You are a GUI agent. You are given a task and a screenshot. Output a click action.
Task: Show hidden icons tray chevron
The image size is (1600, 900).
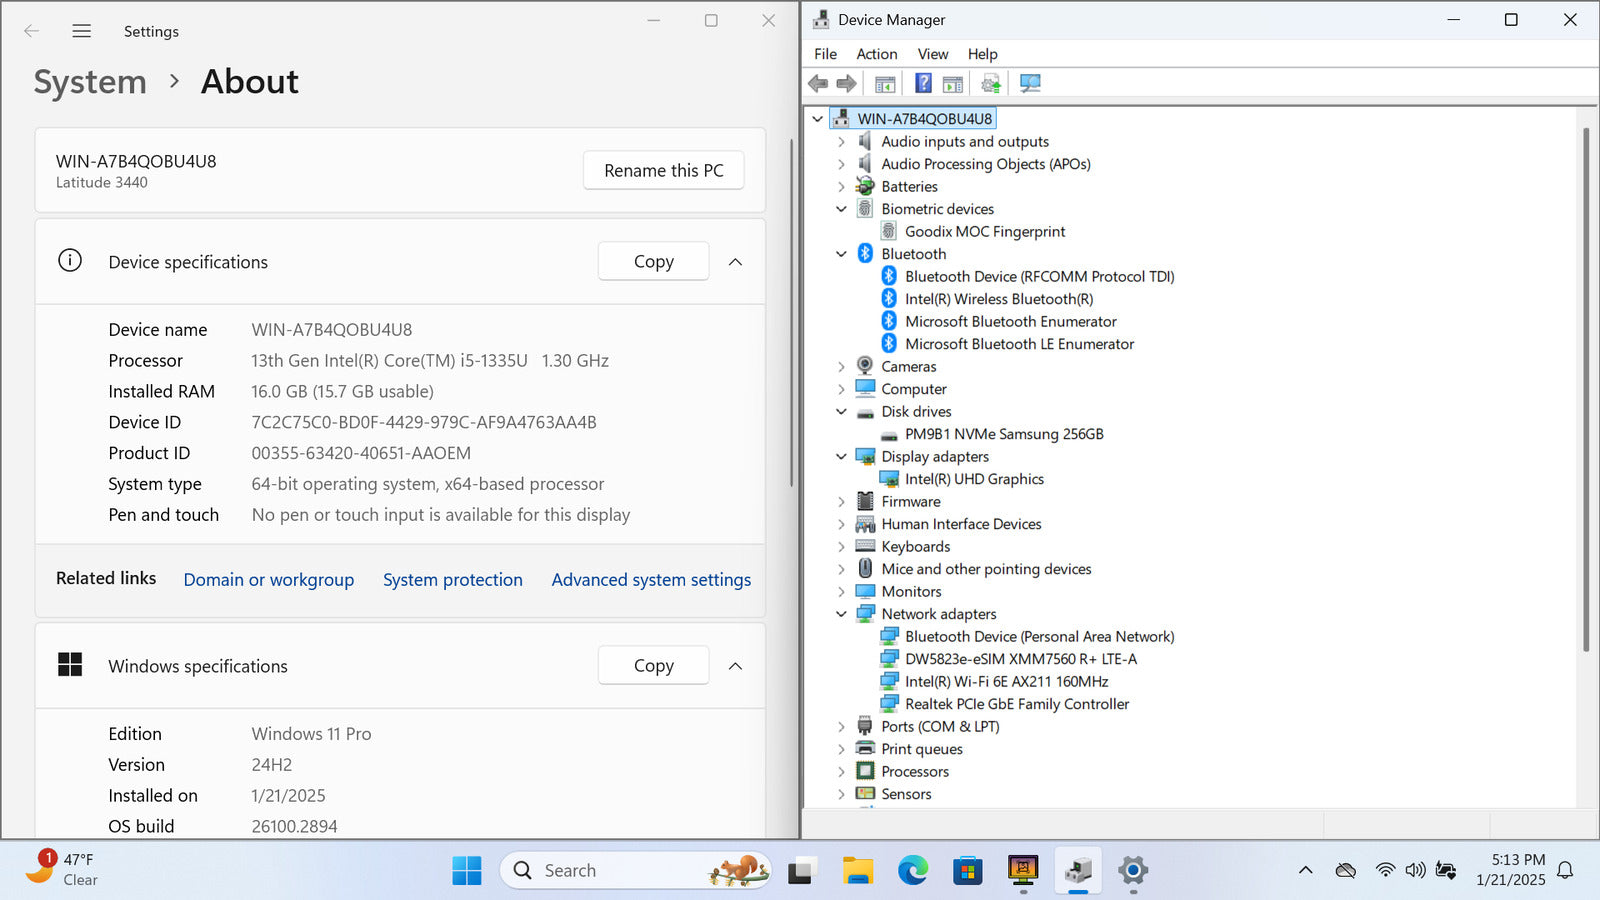[x=1305, y=870]
